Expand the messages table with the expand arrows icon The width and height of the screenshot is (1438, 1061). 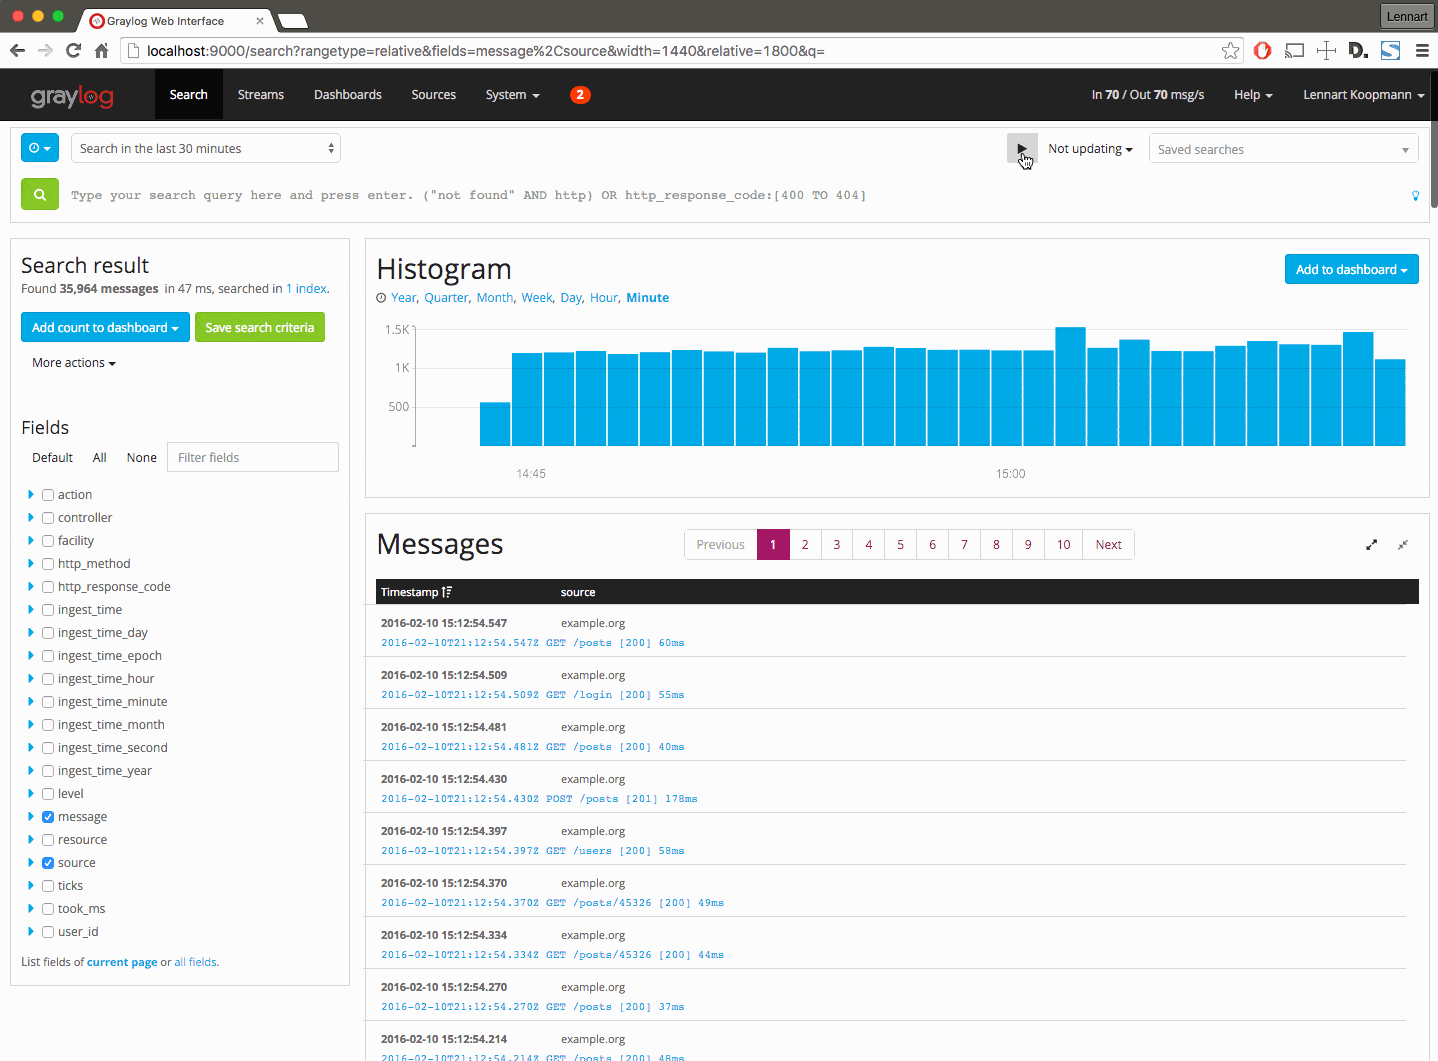tap(1371, 545)
